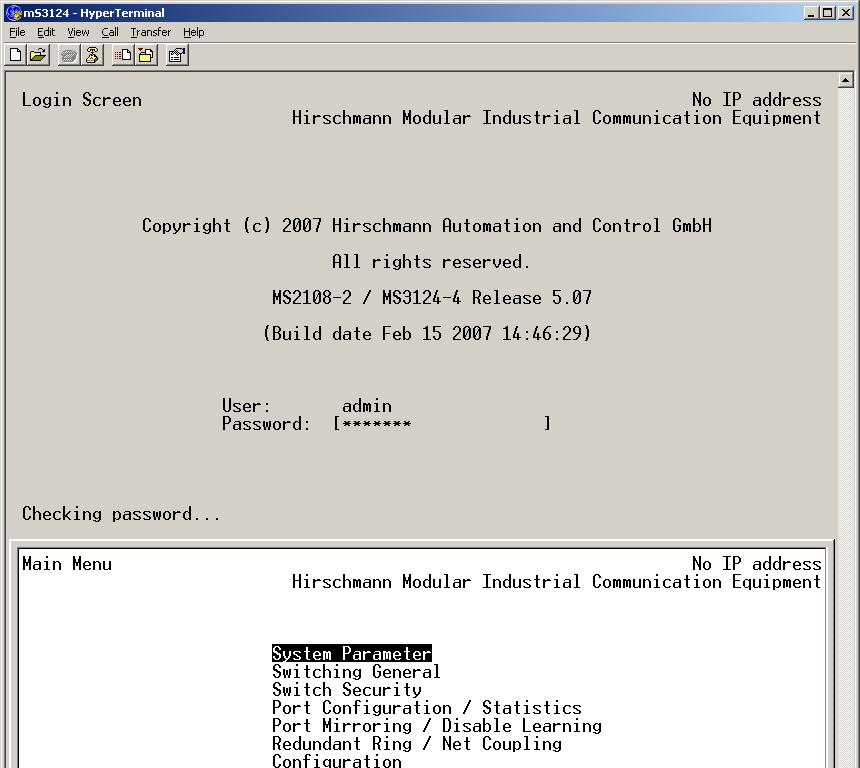
Task: Click the New connection toolbar icon
Action: tap(15, 56)
